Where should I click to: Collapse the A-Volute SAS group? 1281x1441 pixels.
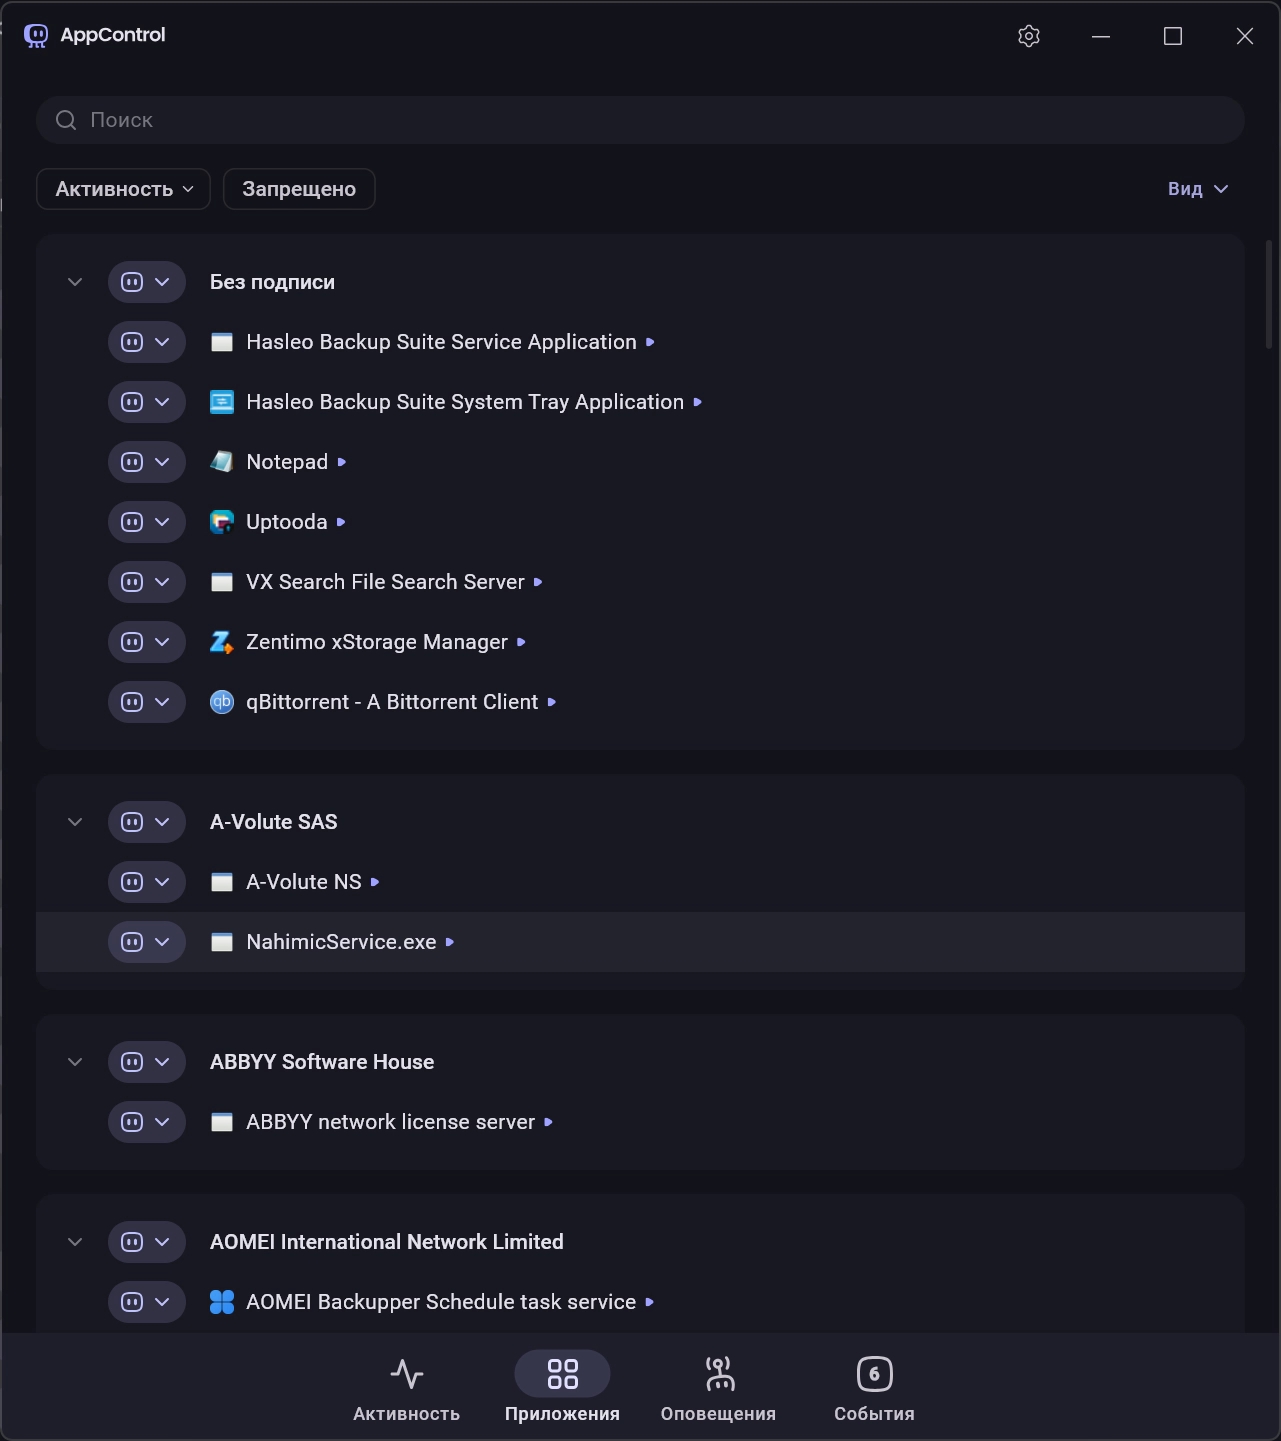pos(75,822)
